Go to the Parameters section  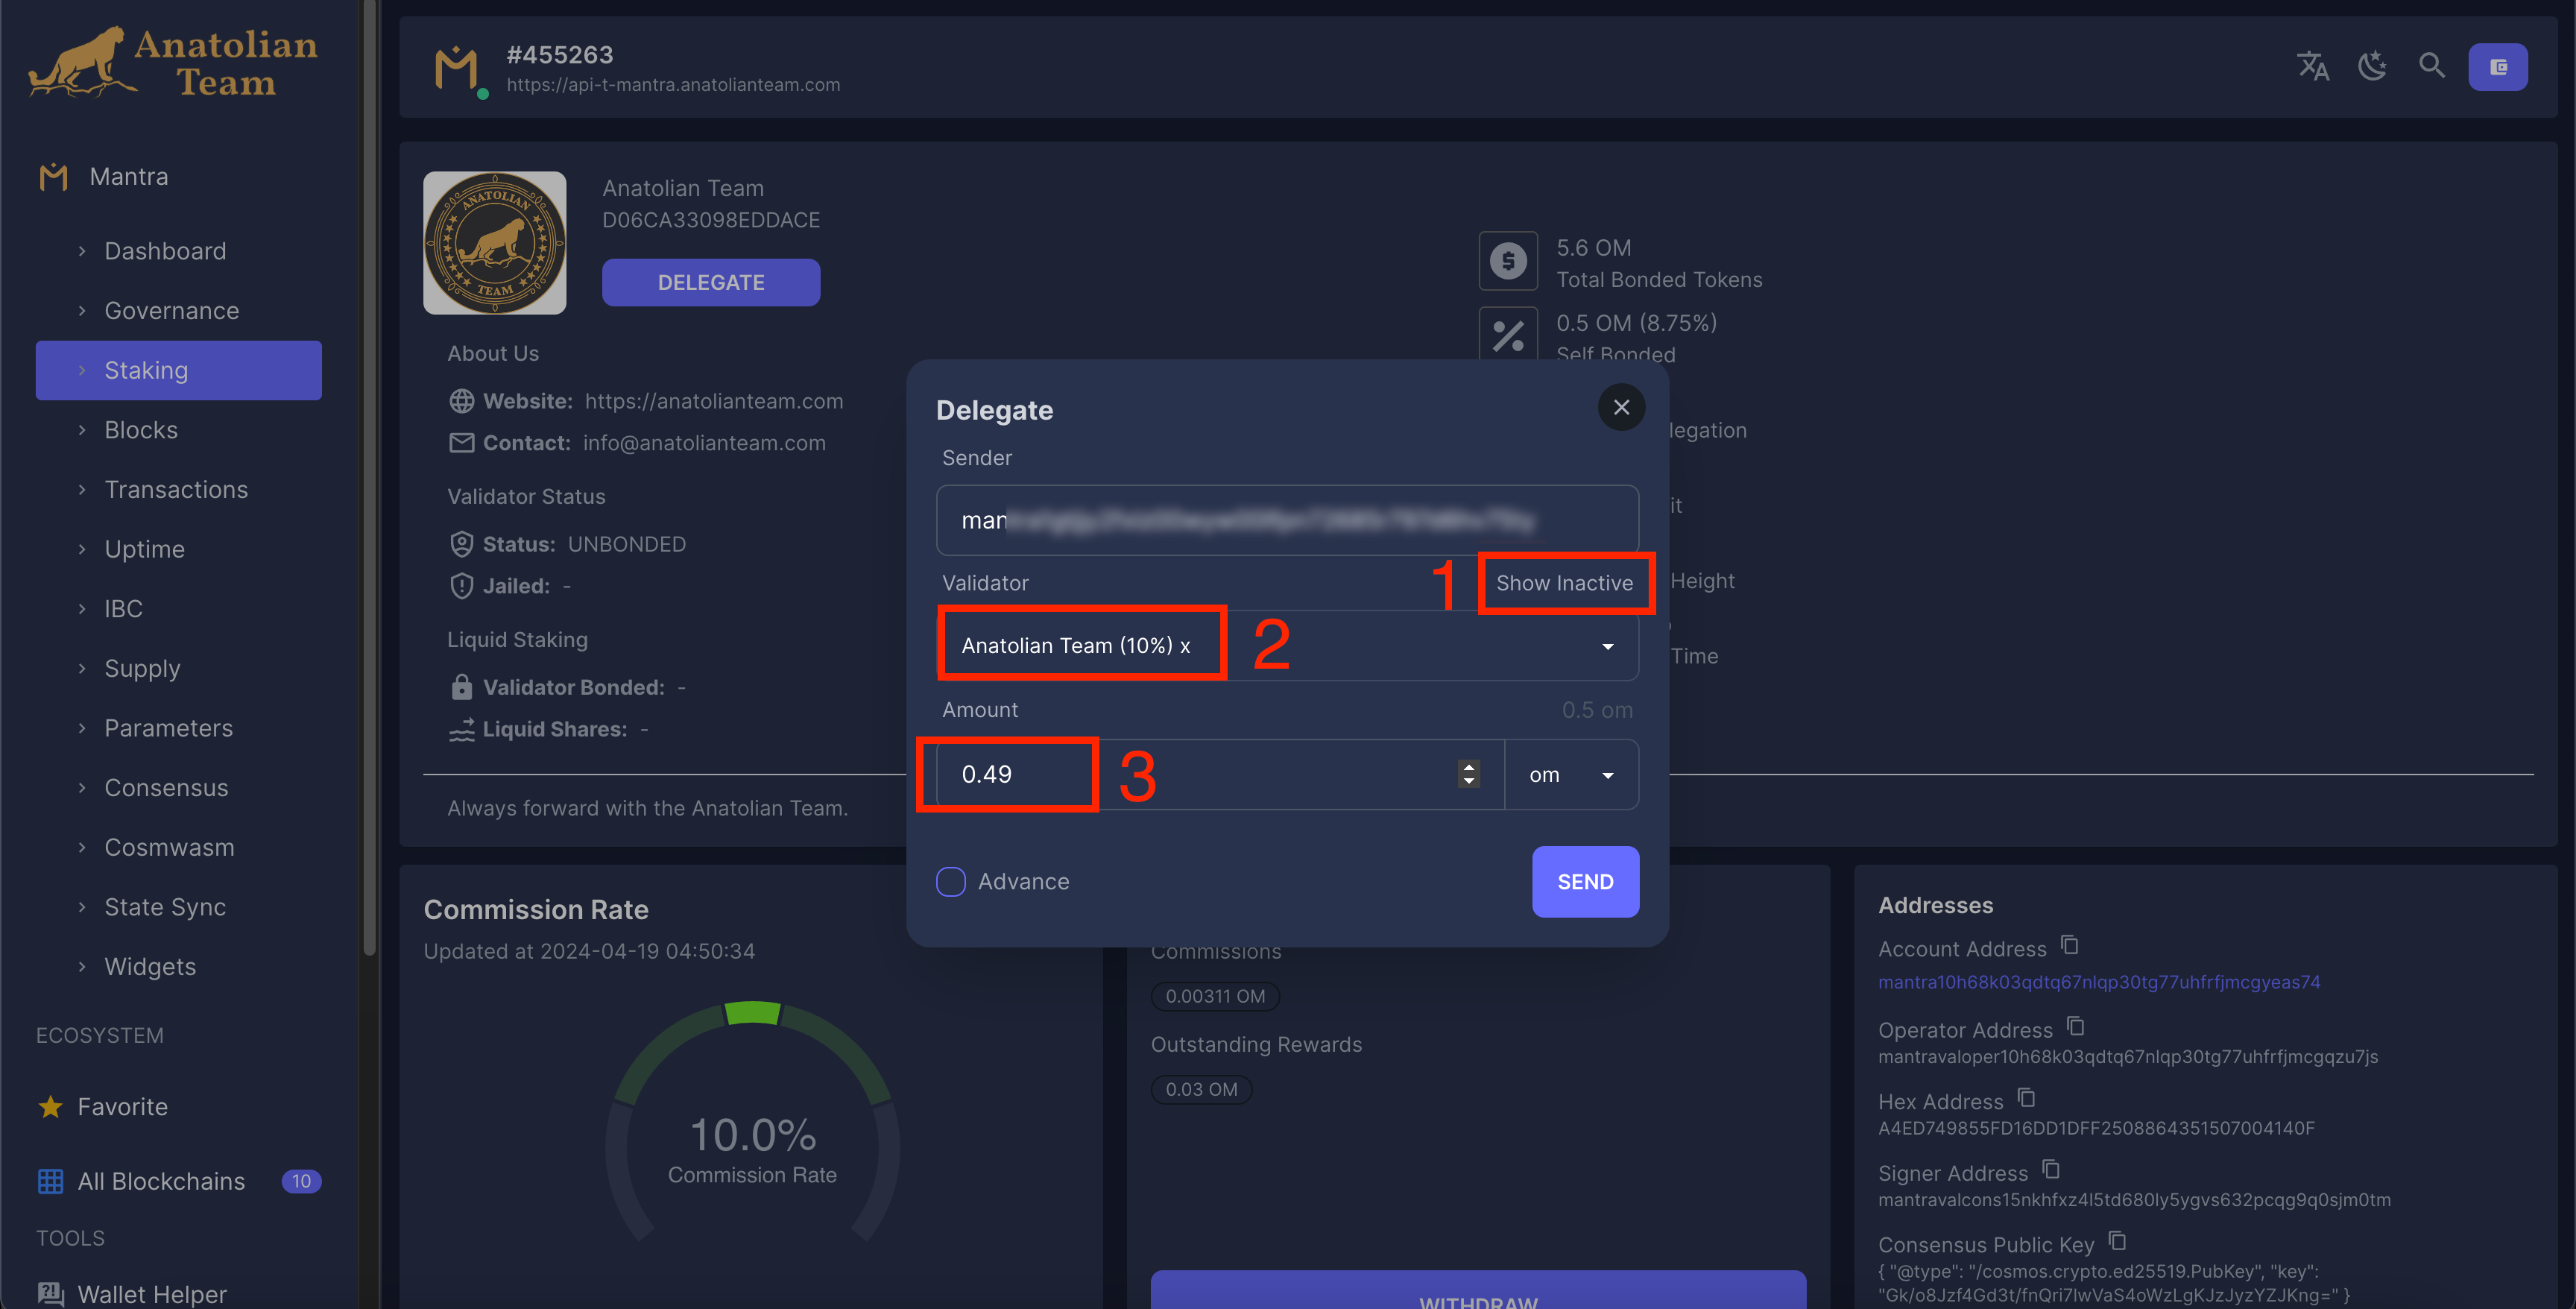(179, 728)
